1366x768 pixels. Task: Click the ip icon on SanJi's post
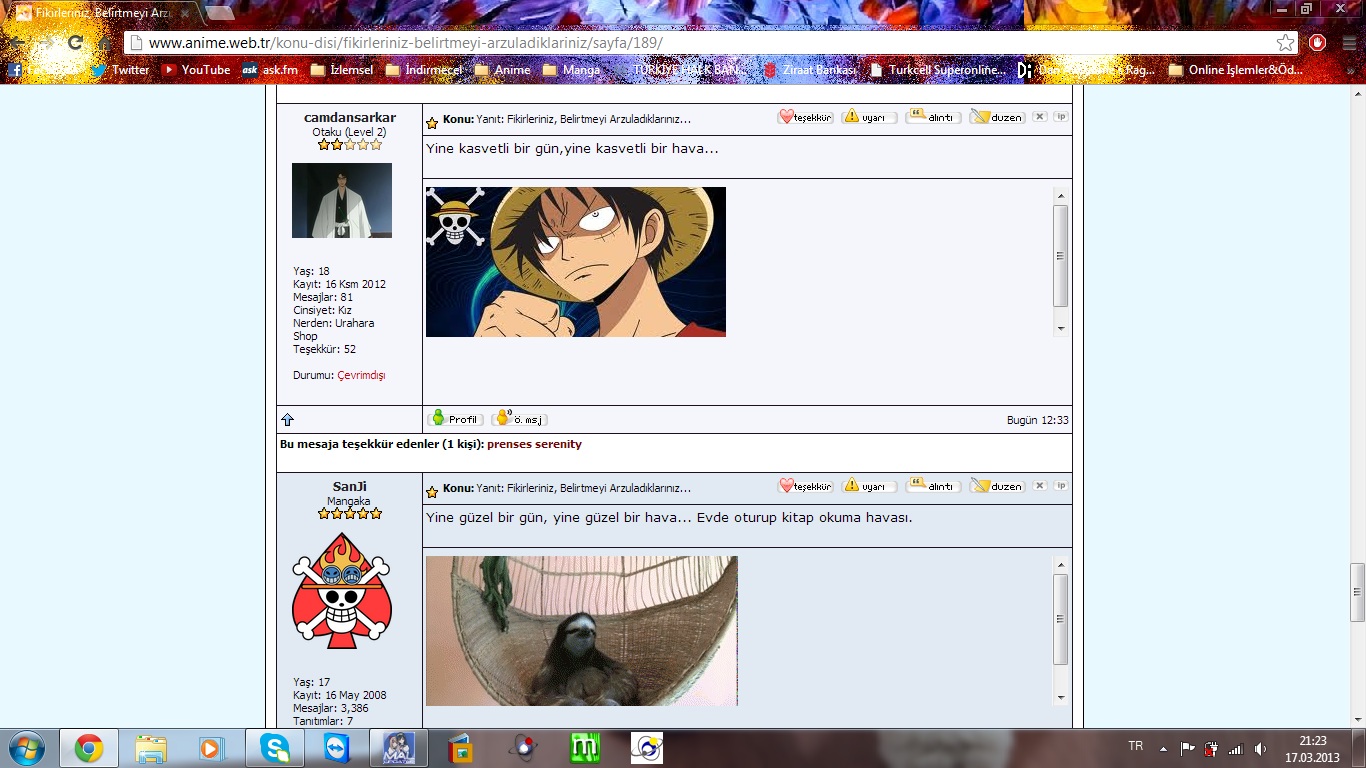click(x=1061, y=486)
